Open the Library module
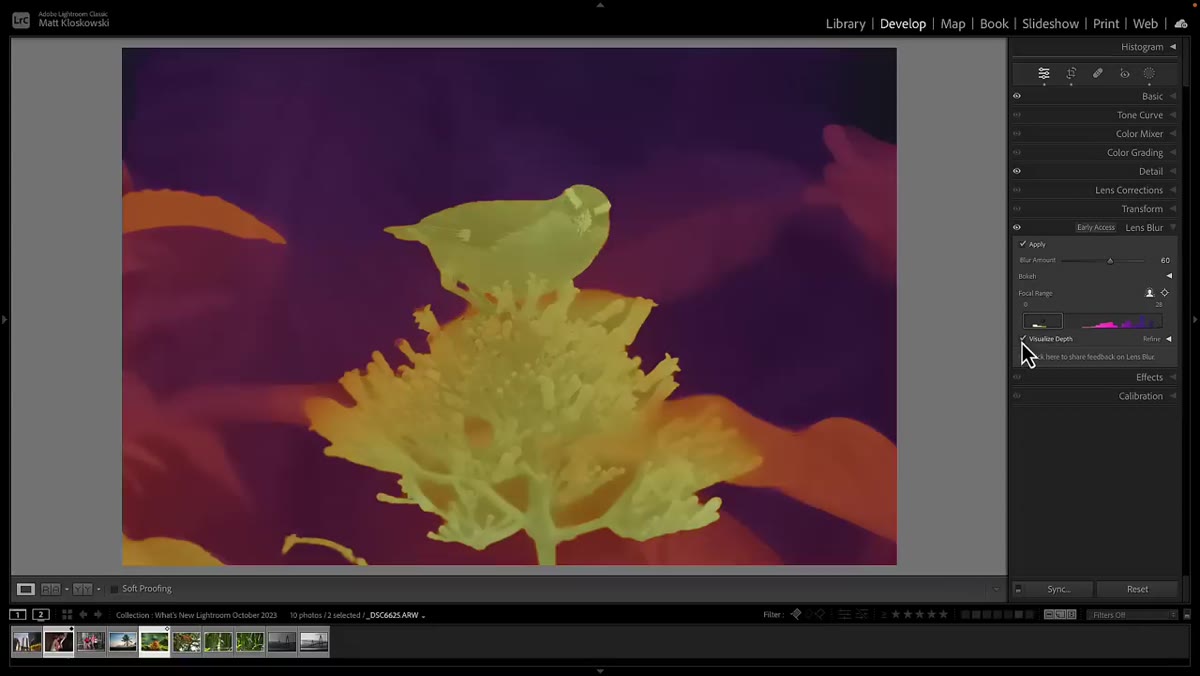This screenshot has height=676, width=1200. point(845,23)
